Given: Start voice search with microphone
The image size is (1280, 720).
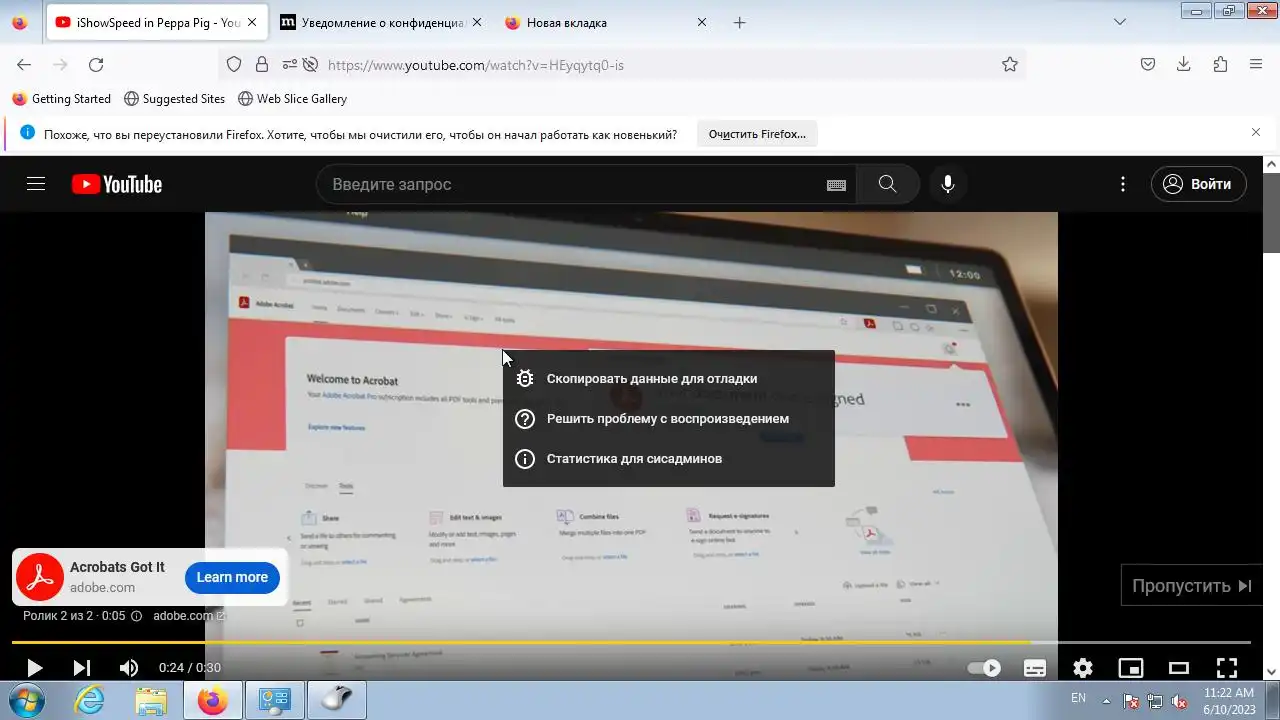Looking at the screenshot, I should coord(948,184).
